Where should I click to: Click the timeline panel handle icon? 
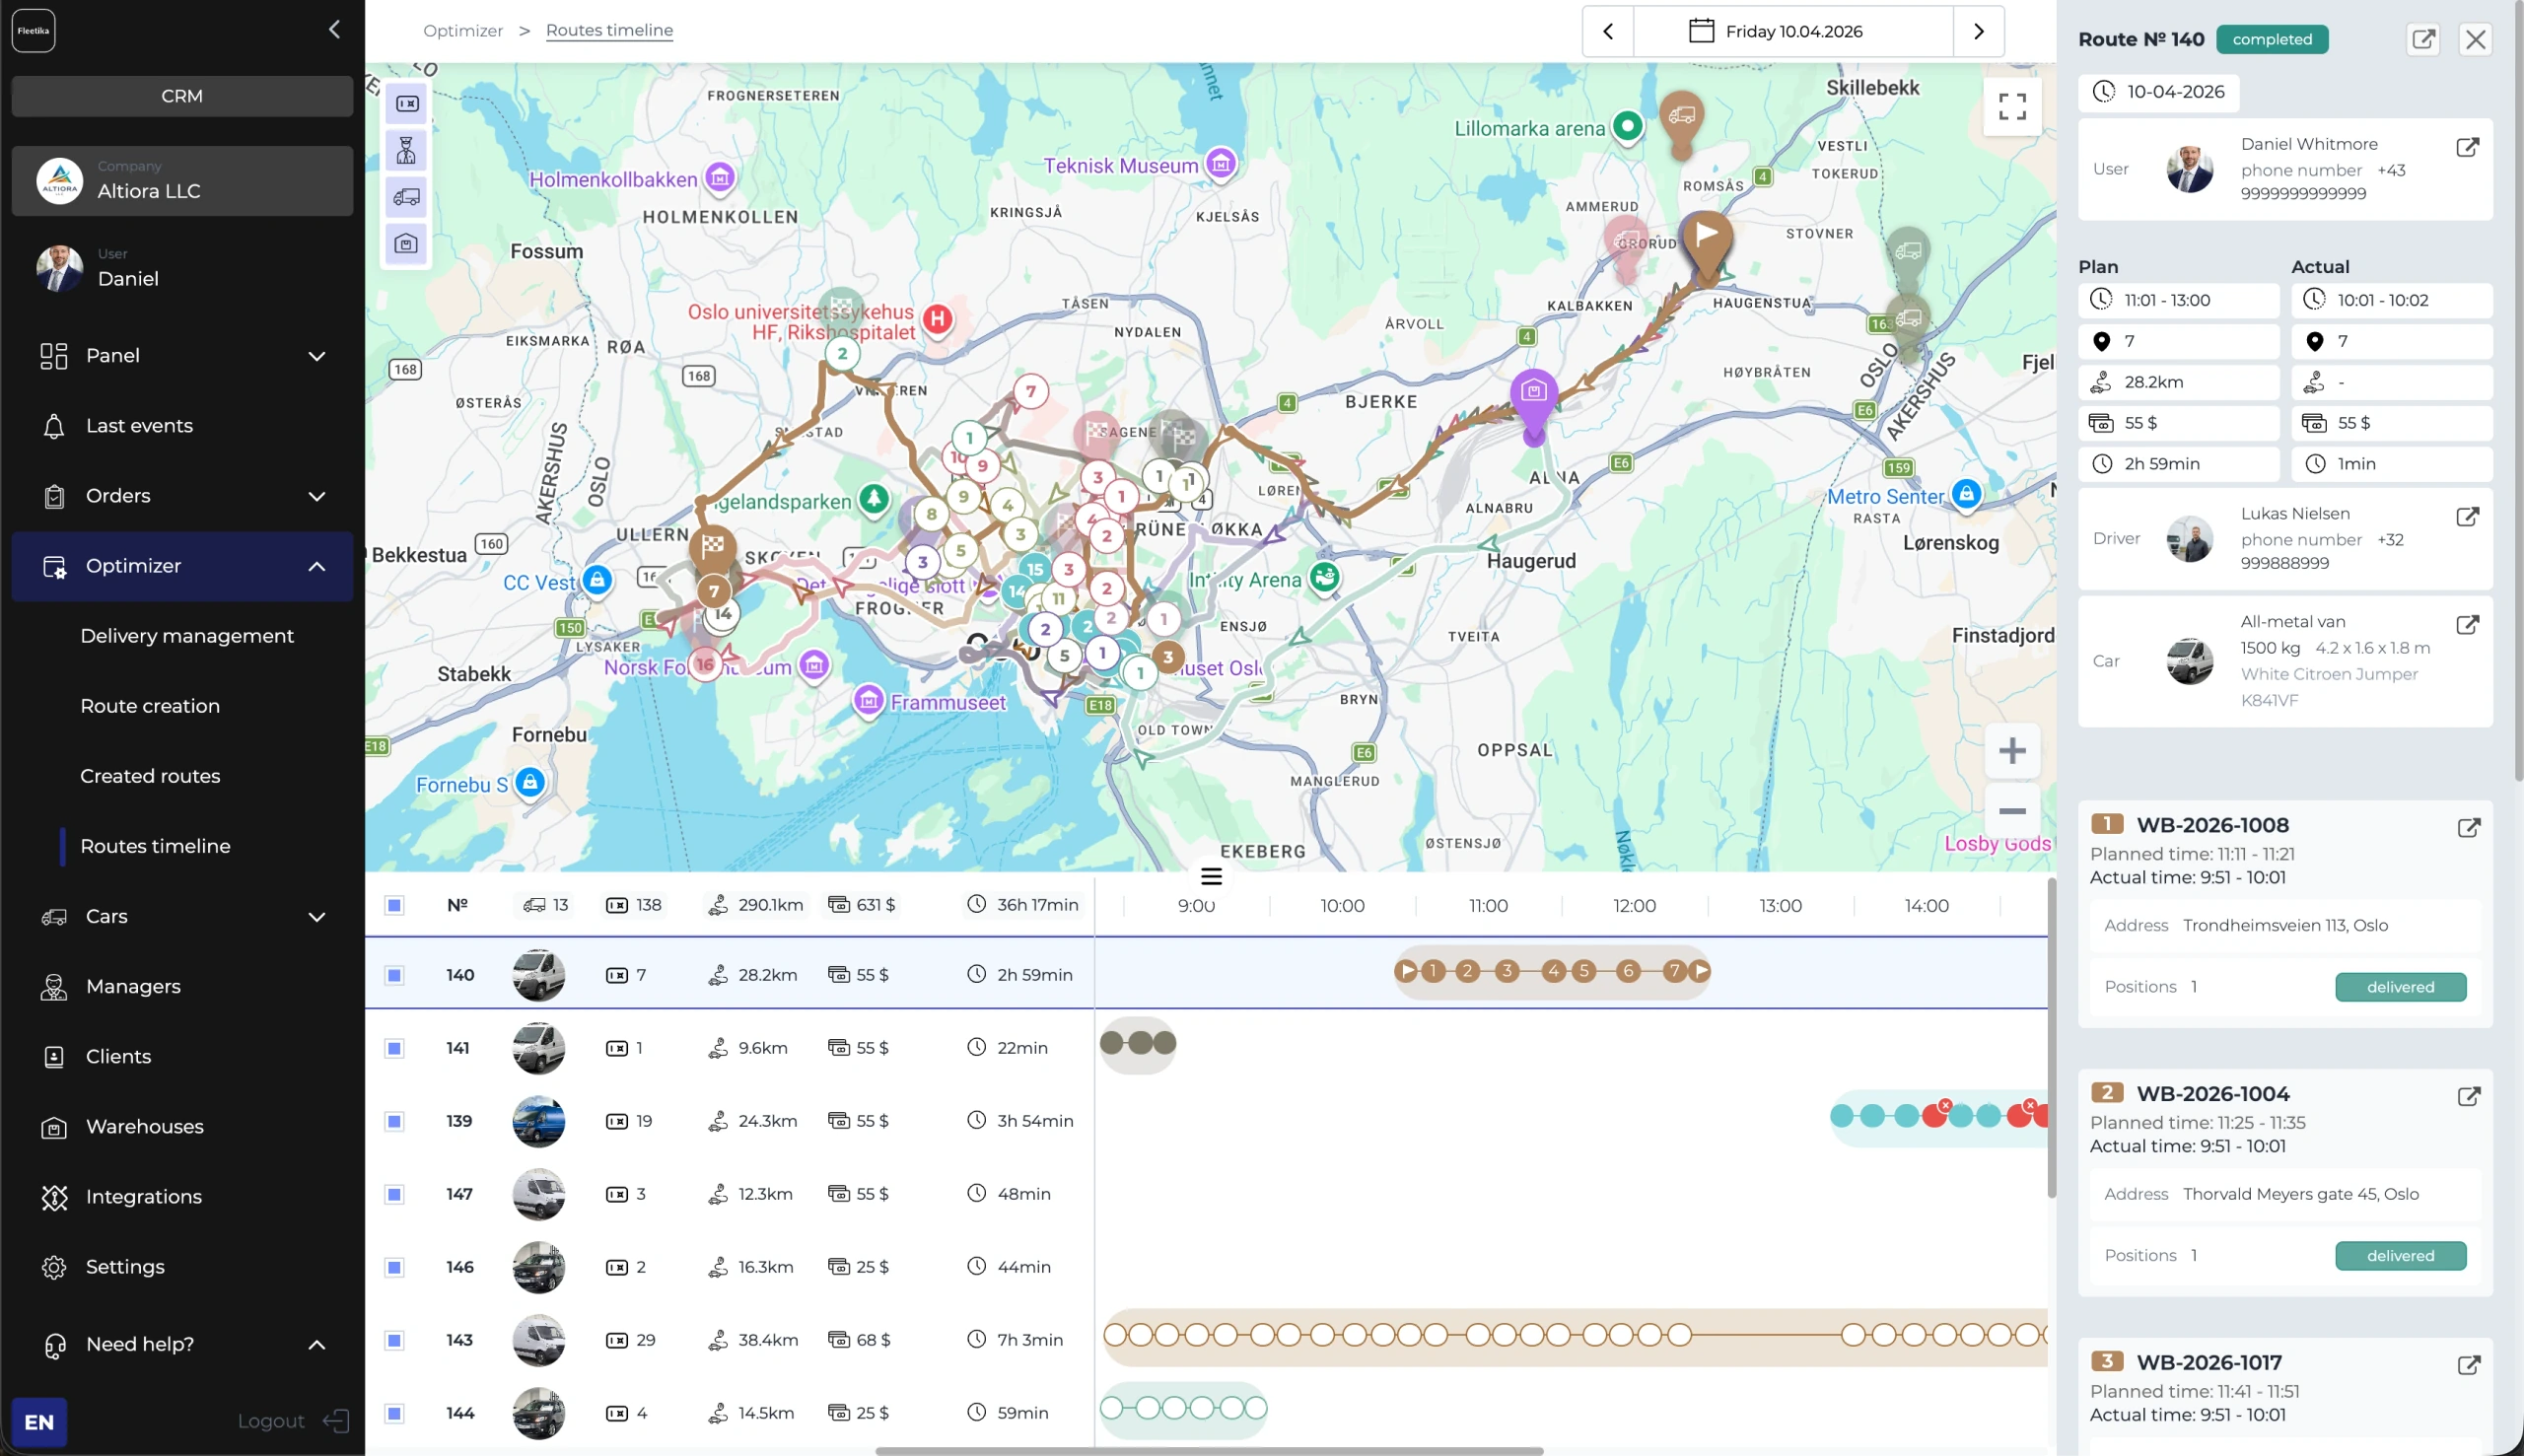click(1211, 877)
